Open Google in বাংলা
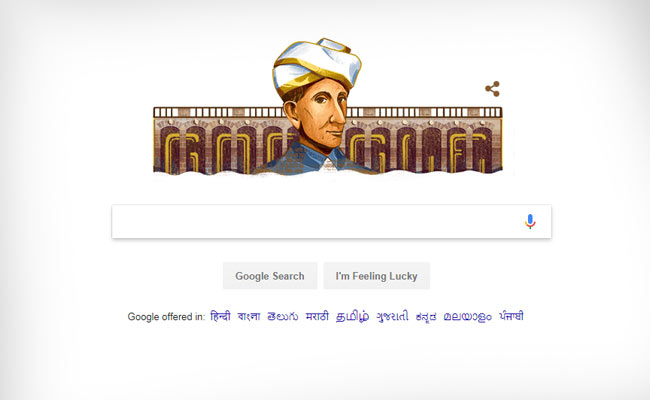This screenshot has height=400, width=650. coord(249,316)
